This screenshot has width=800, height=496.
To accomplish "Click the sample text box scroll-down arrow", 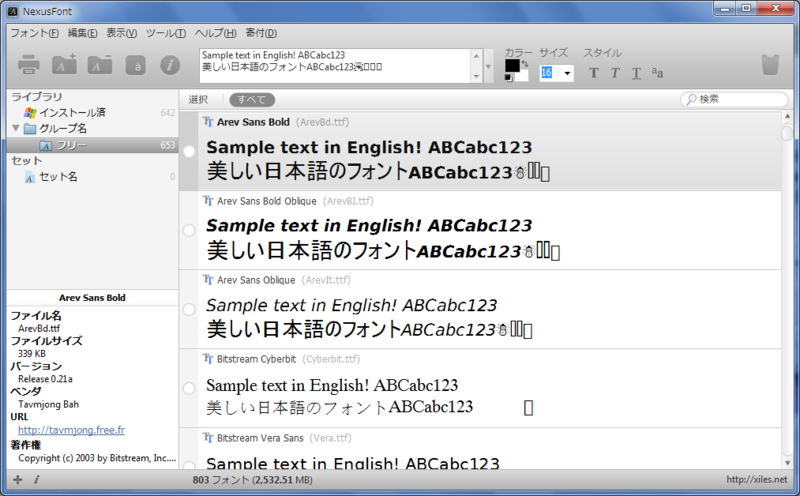I will 477,77.
